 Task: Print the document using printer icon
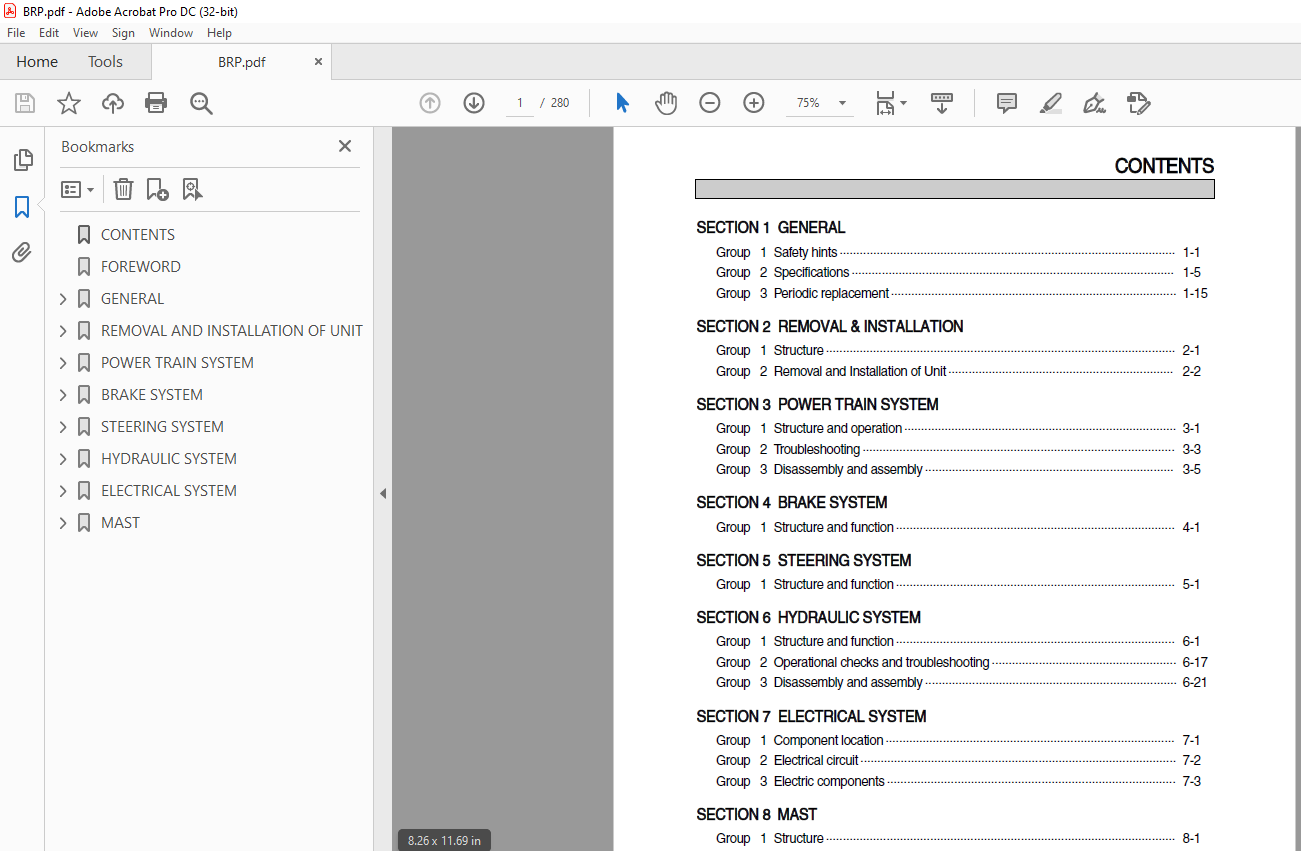click(156, 103)
